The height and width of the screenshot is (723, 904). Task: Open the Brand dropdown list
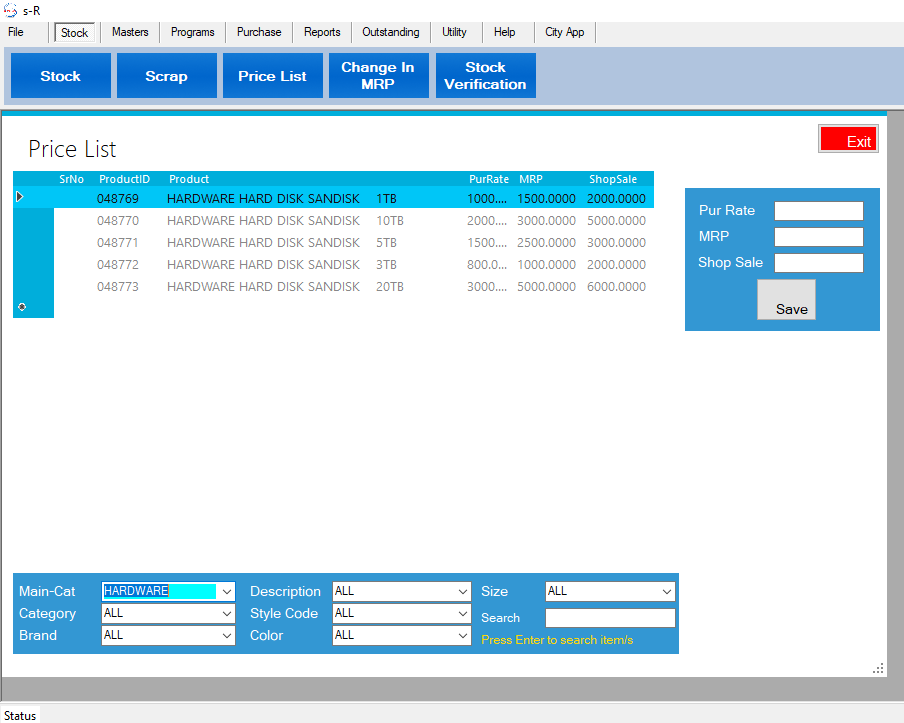click(226, 635)
